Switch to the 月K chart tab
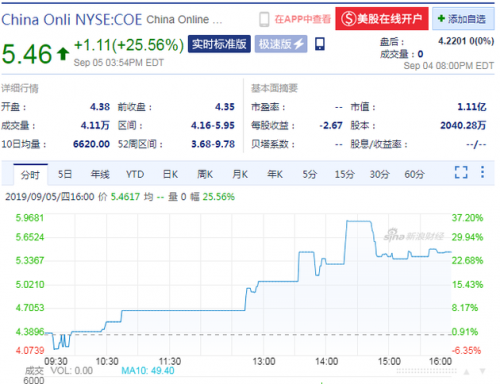Image resolution: width=500 pixels, height=384 pixels. tap(240, 174)
